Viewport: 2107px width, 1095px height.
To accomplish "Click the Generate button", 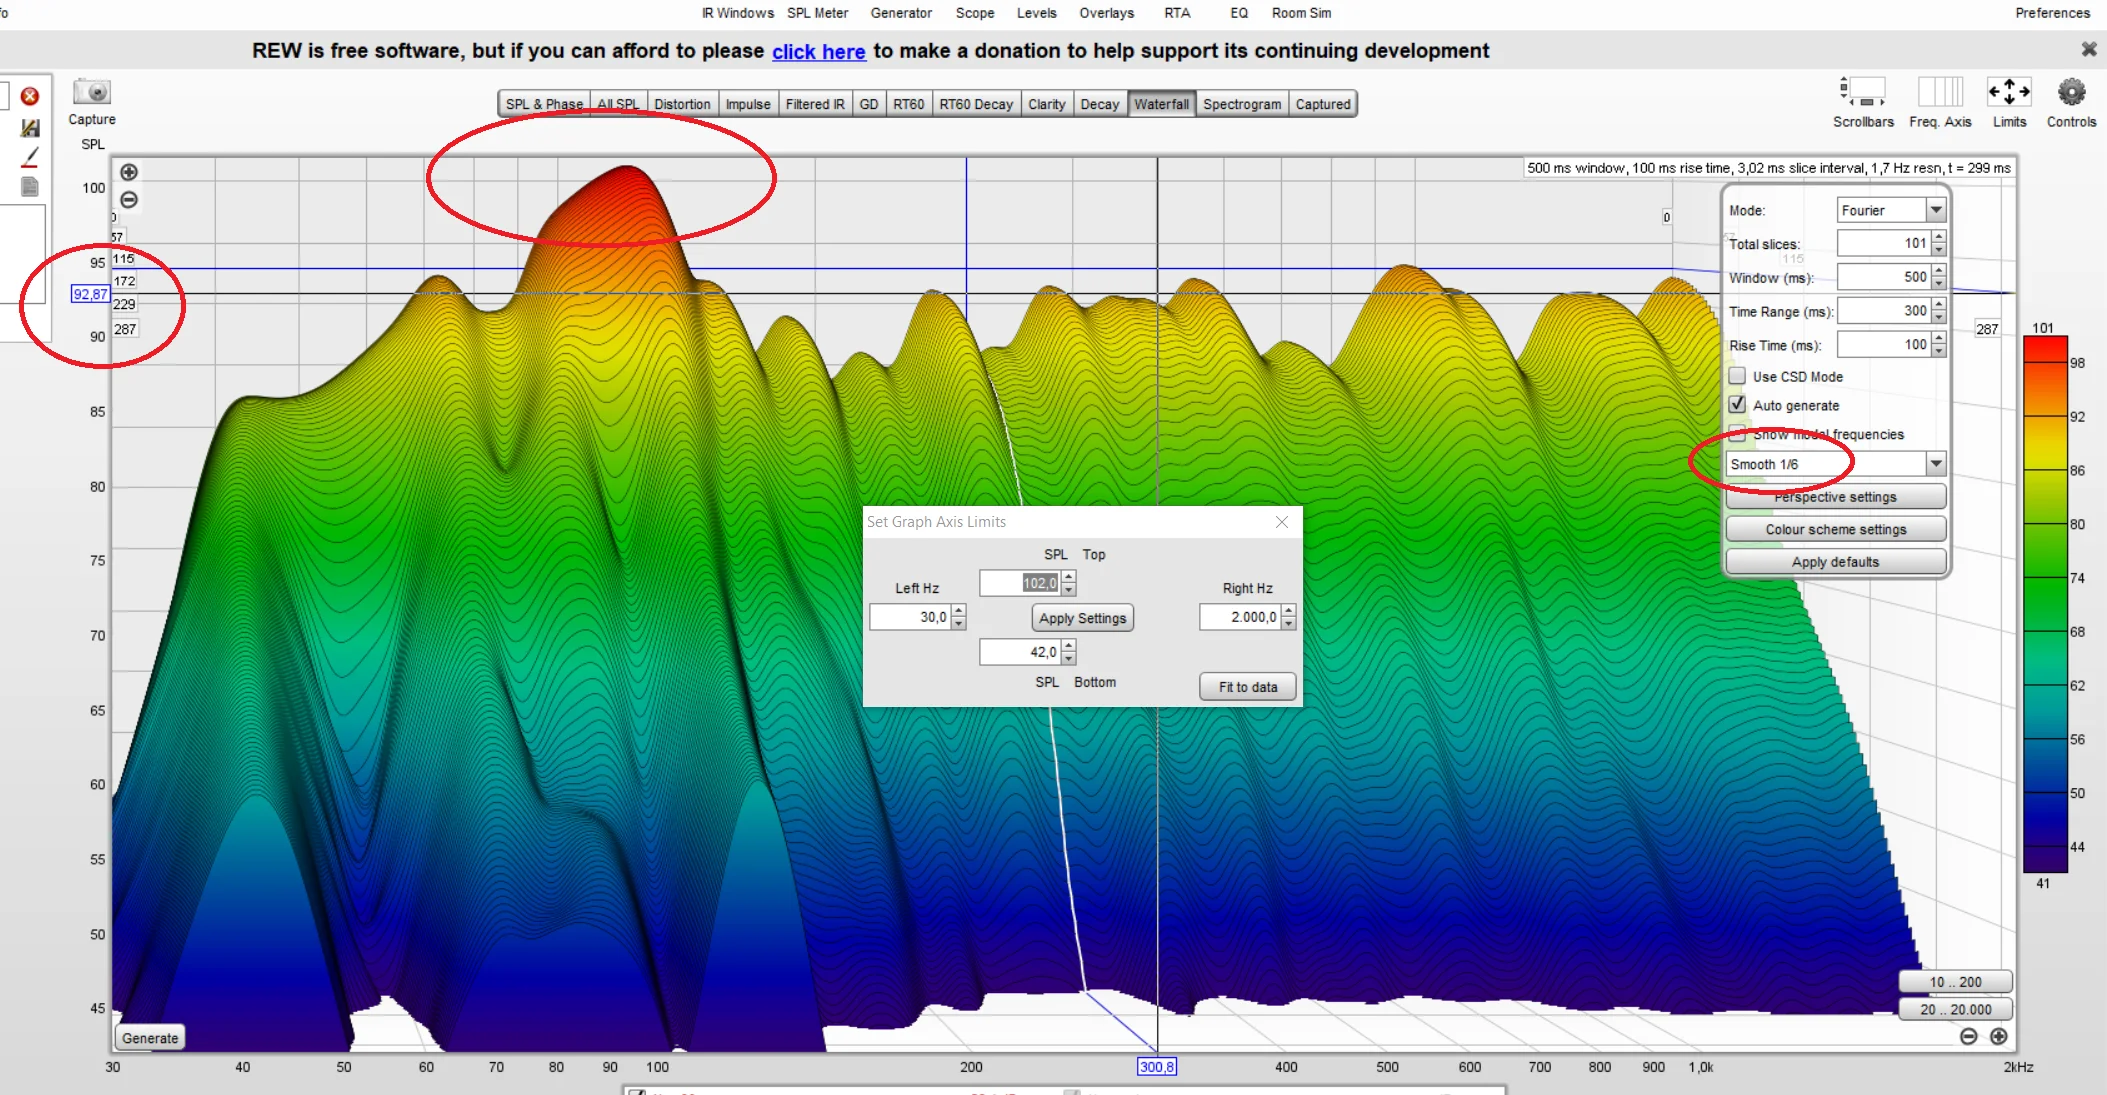I will pos(150,1038).
